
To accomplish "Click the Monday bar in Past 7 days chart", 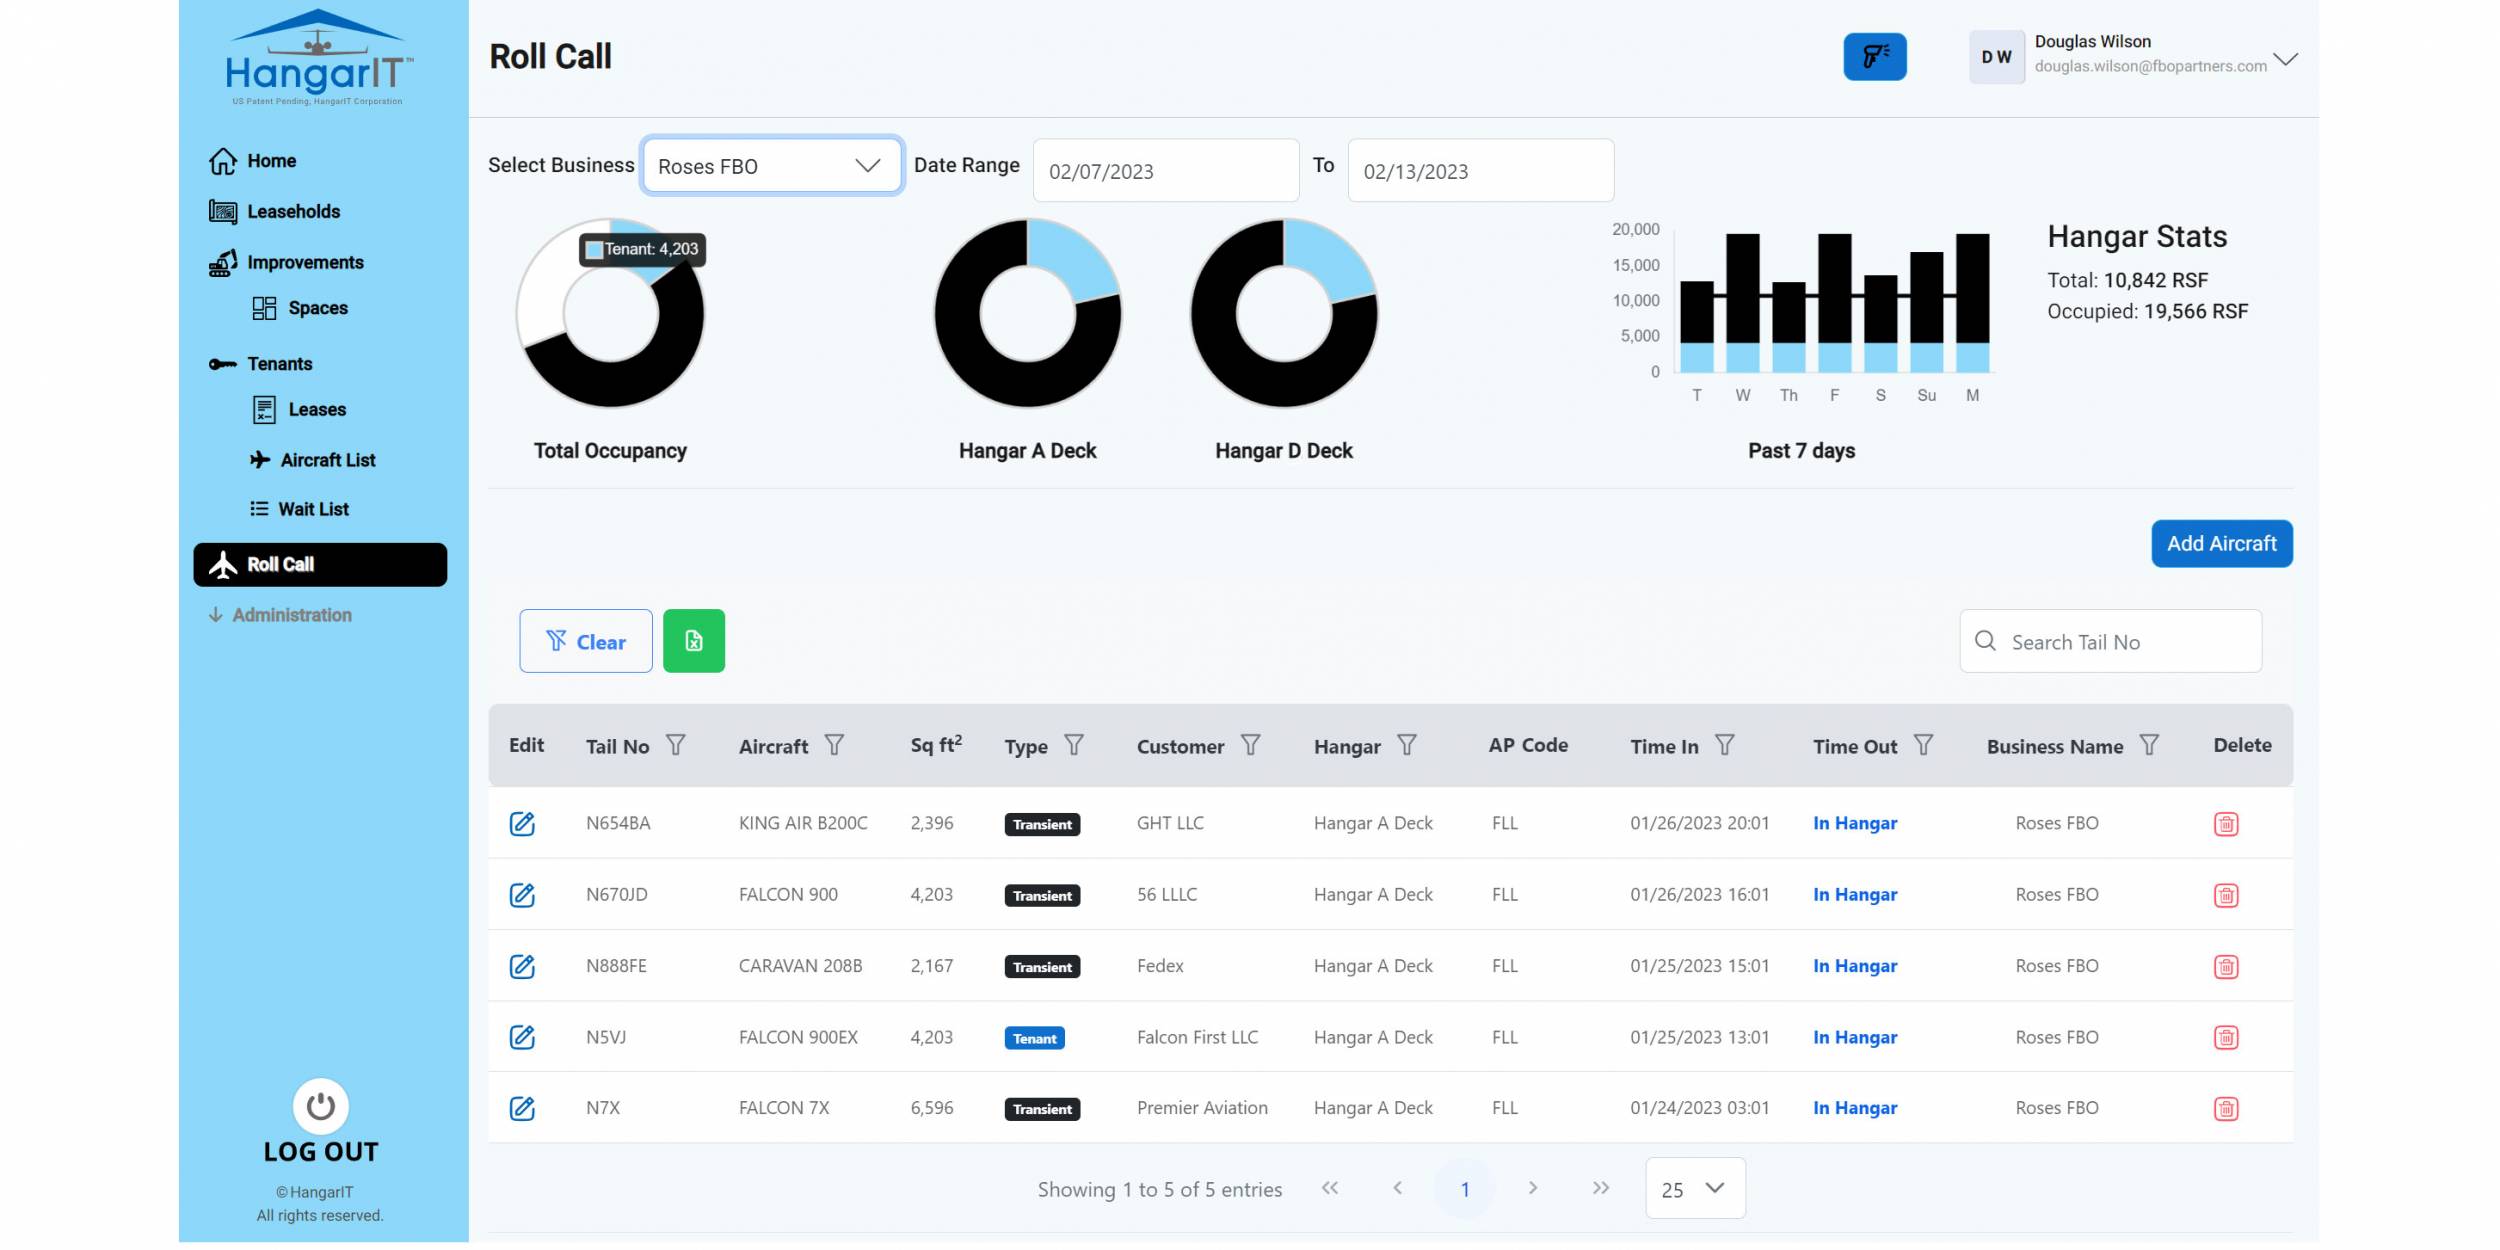I will (x=1972, y=302).
